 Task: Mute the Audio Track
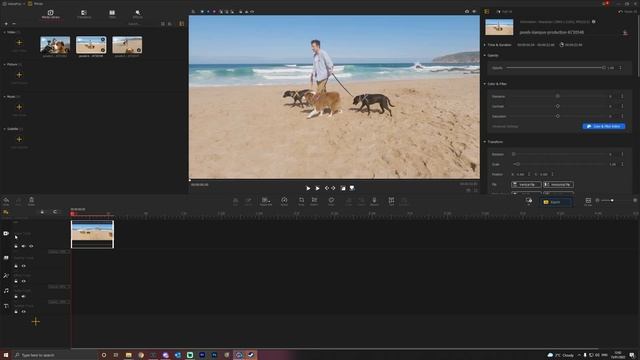(24, 297)
